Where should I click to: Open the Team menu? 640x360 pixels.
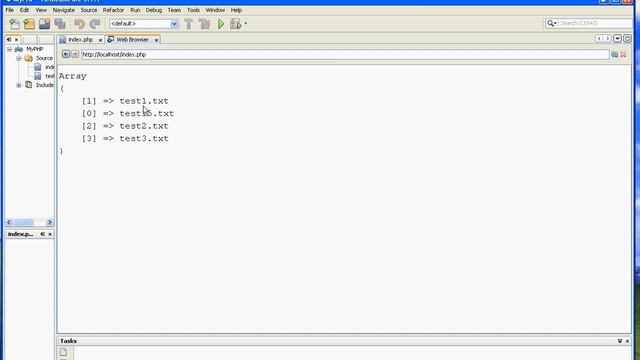(x=174, y=10)
